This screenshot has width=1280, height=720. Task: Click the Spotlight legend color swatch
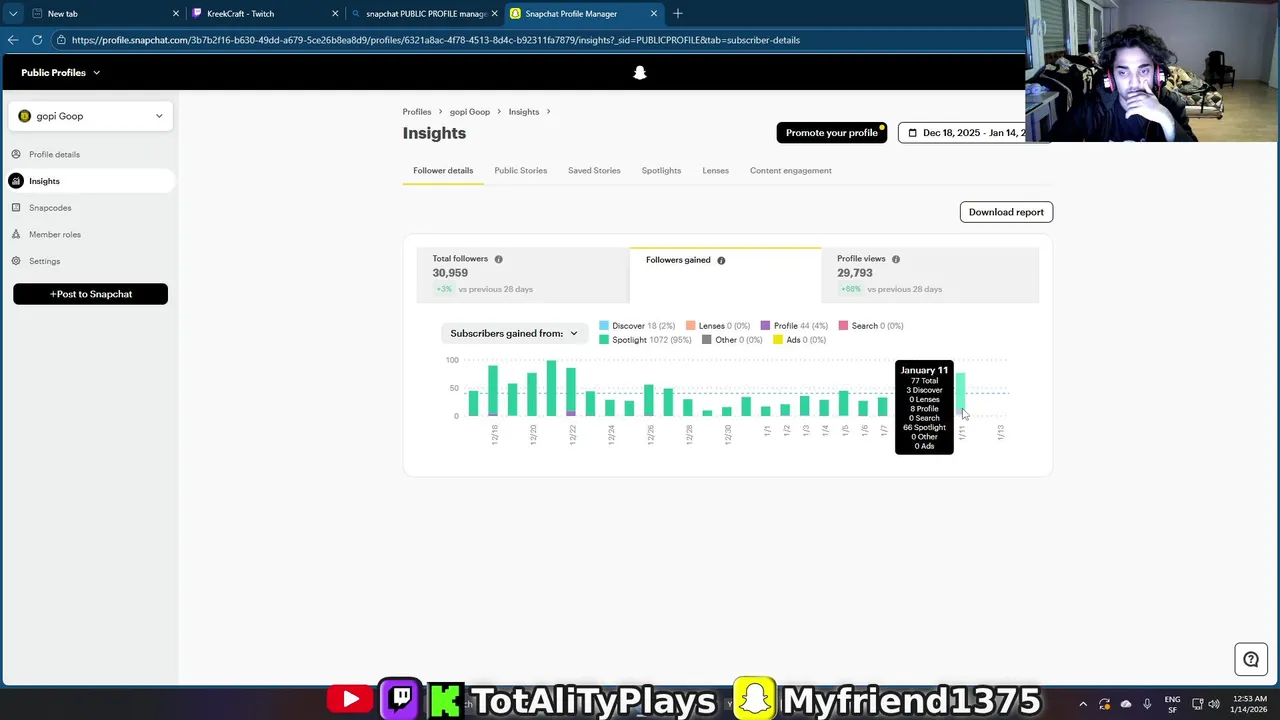(604, 340)
